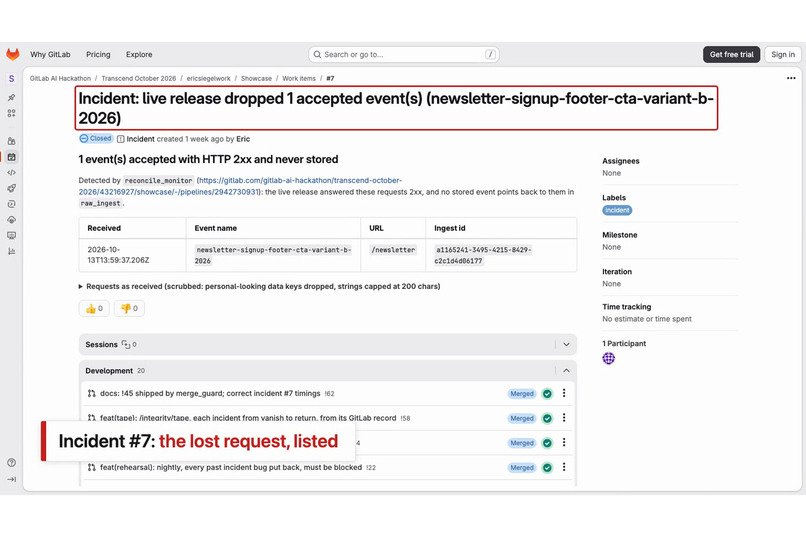Image resolution: width=806 pixels, height=537 pixels.
Task: Click the Get free trial button
Action: 731,54
